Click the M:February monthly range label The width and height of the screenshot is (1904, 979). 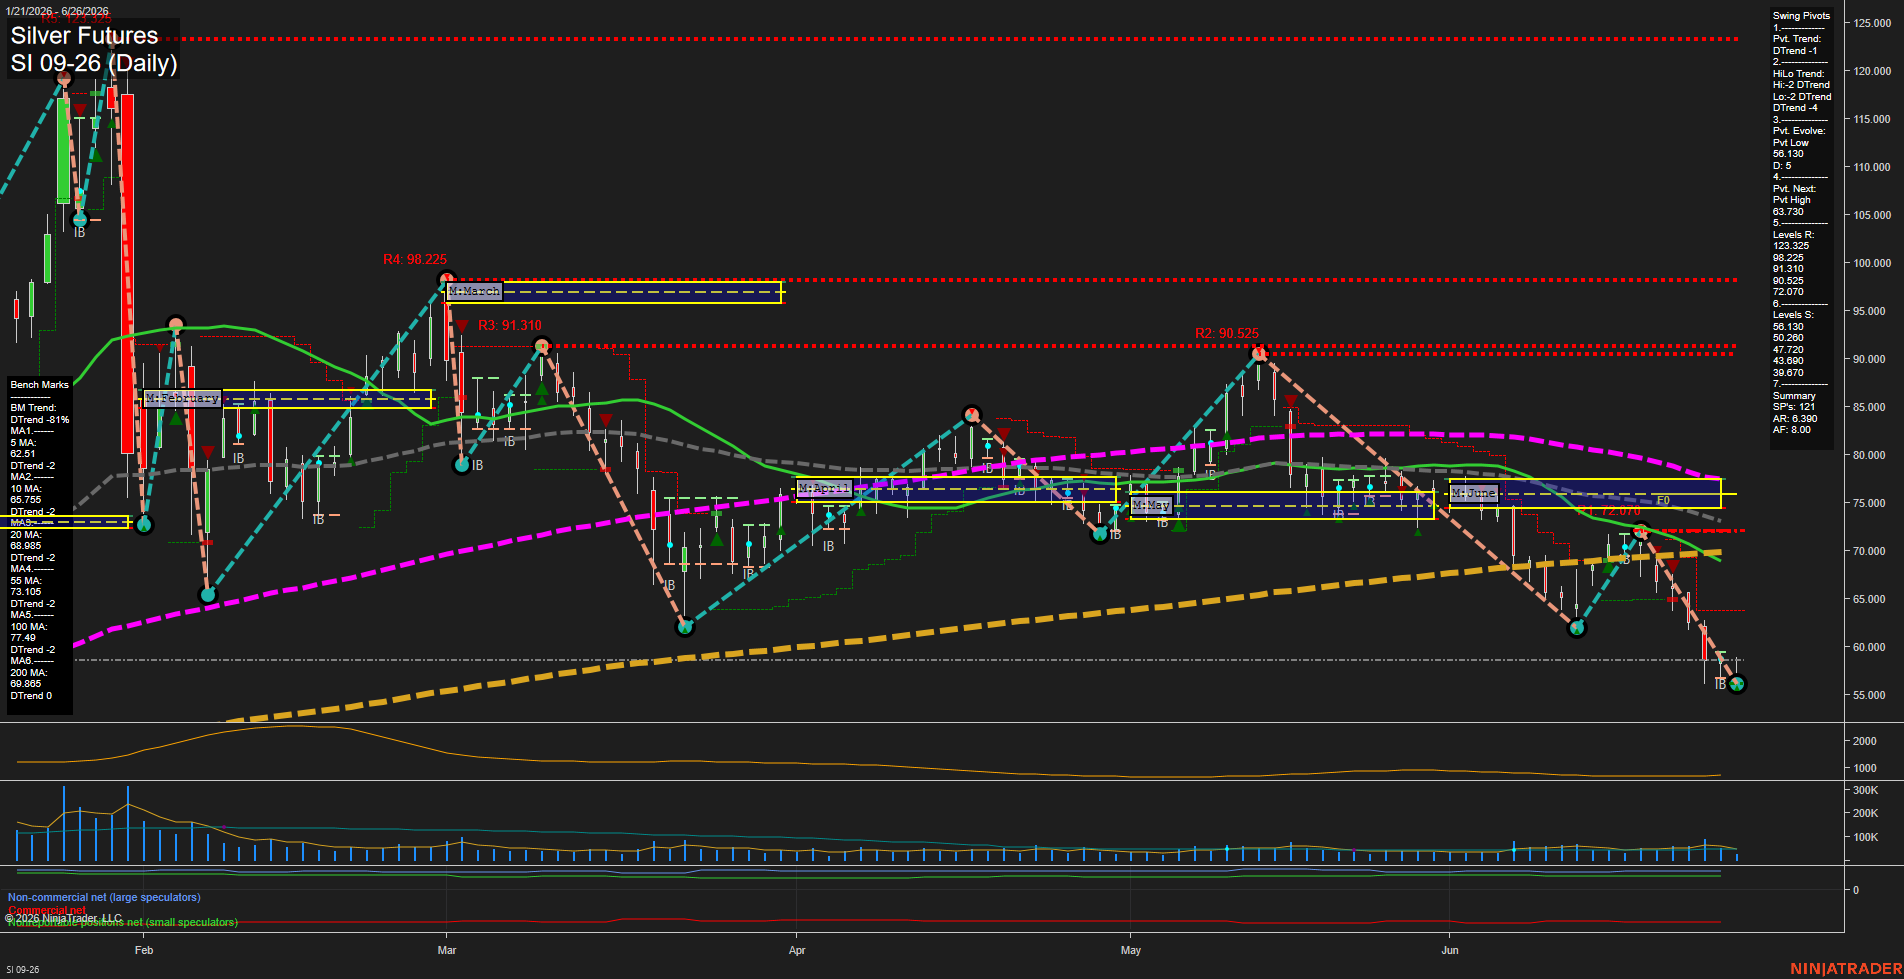pyautogui.click(x=182, y=398)
